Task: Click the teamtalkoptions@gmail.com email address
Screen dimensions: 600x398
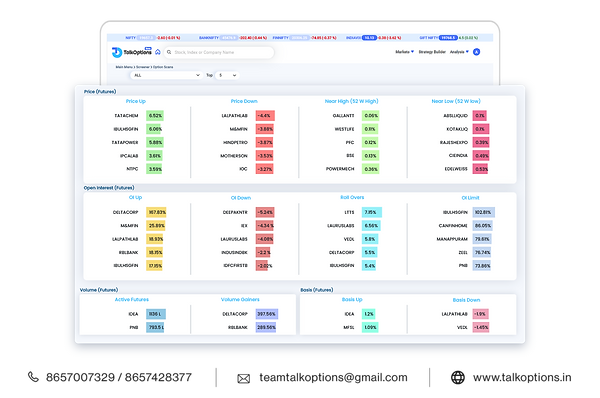Action: (x=333, y=378)
